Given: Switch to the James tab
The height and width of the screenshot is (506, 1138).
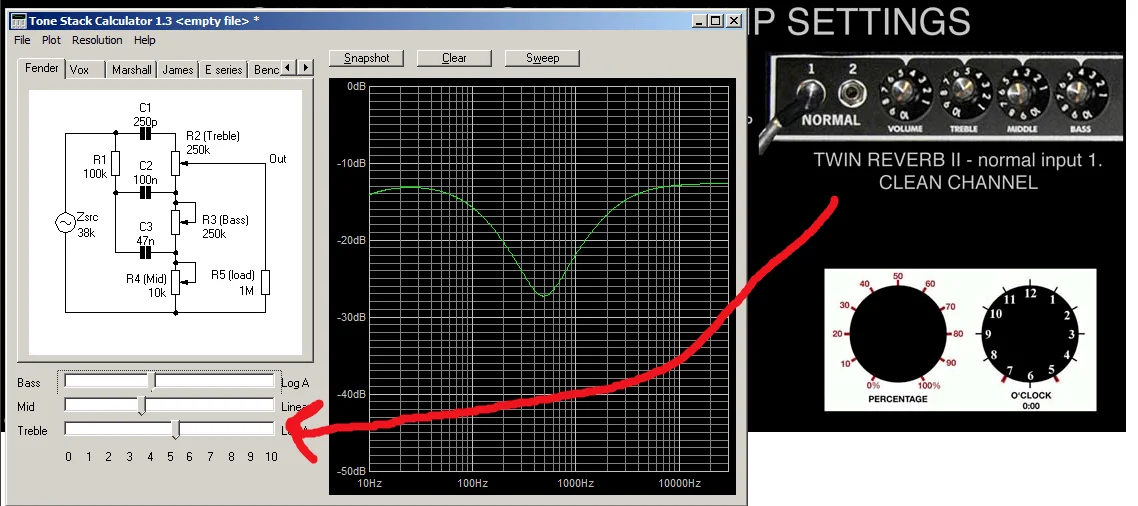Looking at the screenshot, I should coord(177,70).
